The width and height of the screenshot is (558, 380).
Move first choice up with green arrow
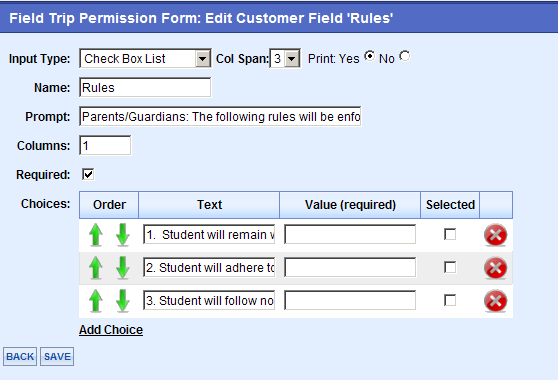coord(96,235)
